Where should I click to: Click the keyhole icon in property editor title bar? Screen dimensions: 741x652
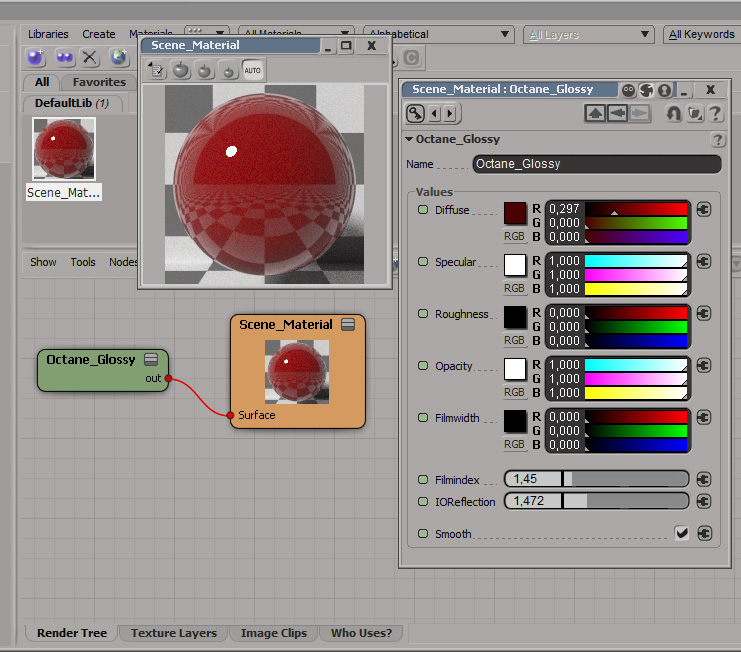pyautogui.click(x=664, y=90)
